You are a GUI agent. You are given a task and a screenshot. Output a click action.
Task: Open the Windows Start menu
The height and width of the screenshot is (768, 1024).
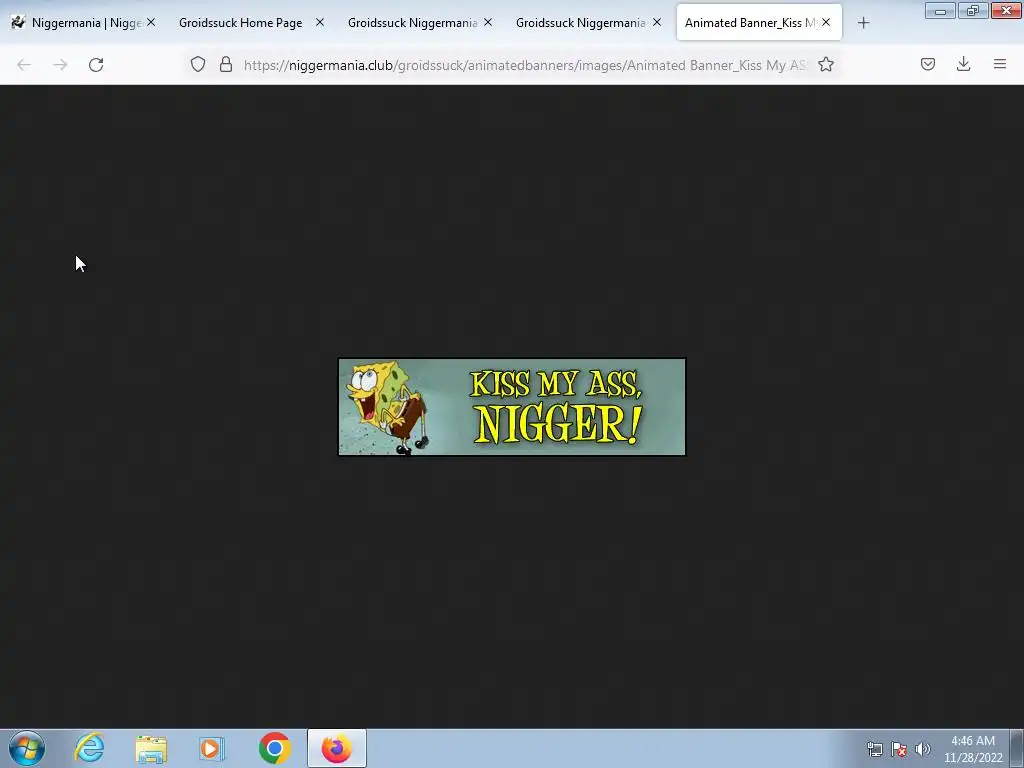(x=27, y=748)
